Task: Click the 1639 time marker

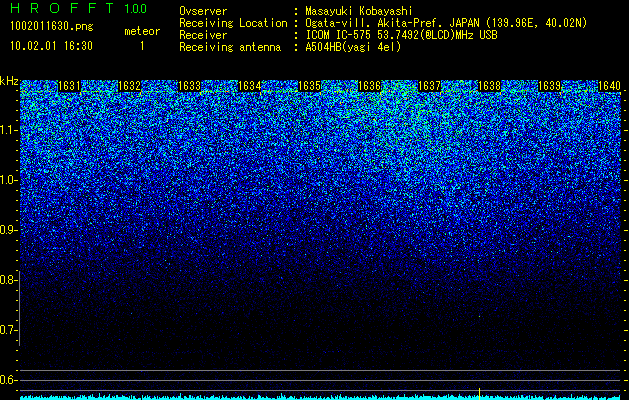Action: point(550,86)
